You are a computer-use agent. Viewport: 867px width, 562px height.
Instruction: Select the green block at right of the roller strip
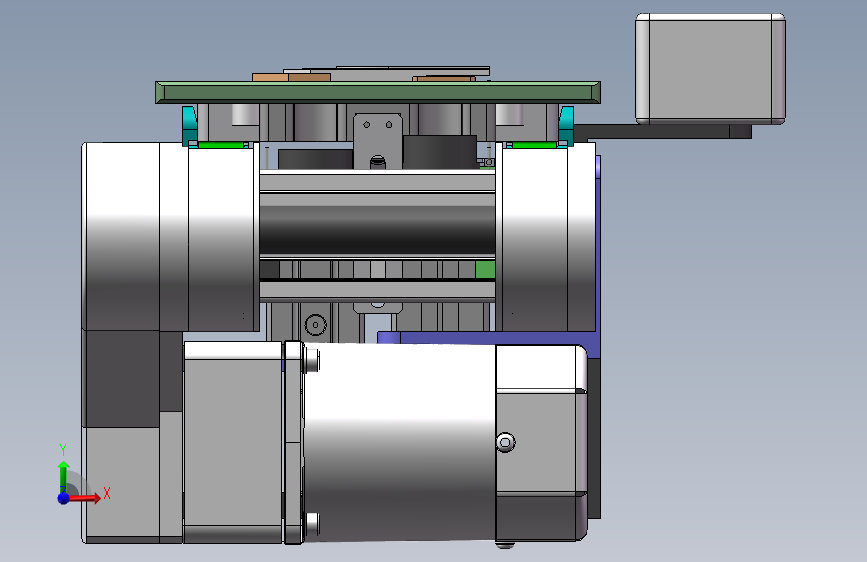coord(485,269)
